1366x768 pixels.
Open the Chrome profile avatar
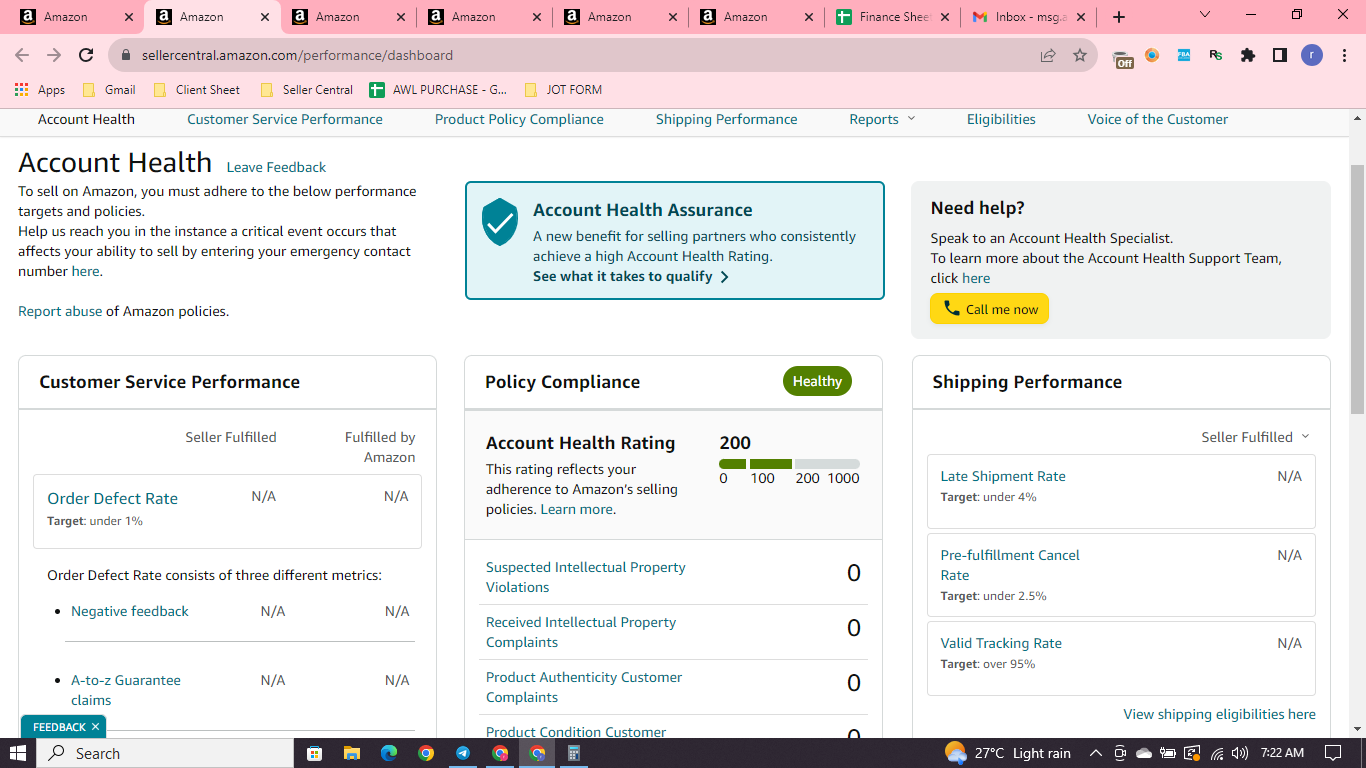pos(1312,56)
